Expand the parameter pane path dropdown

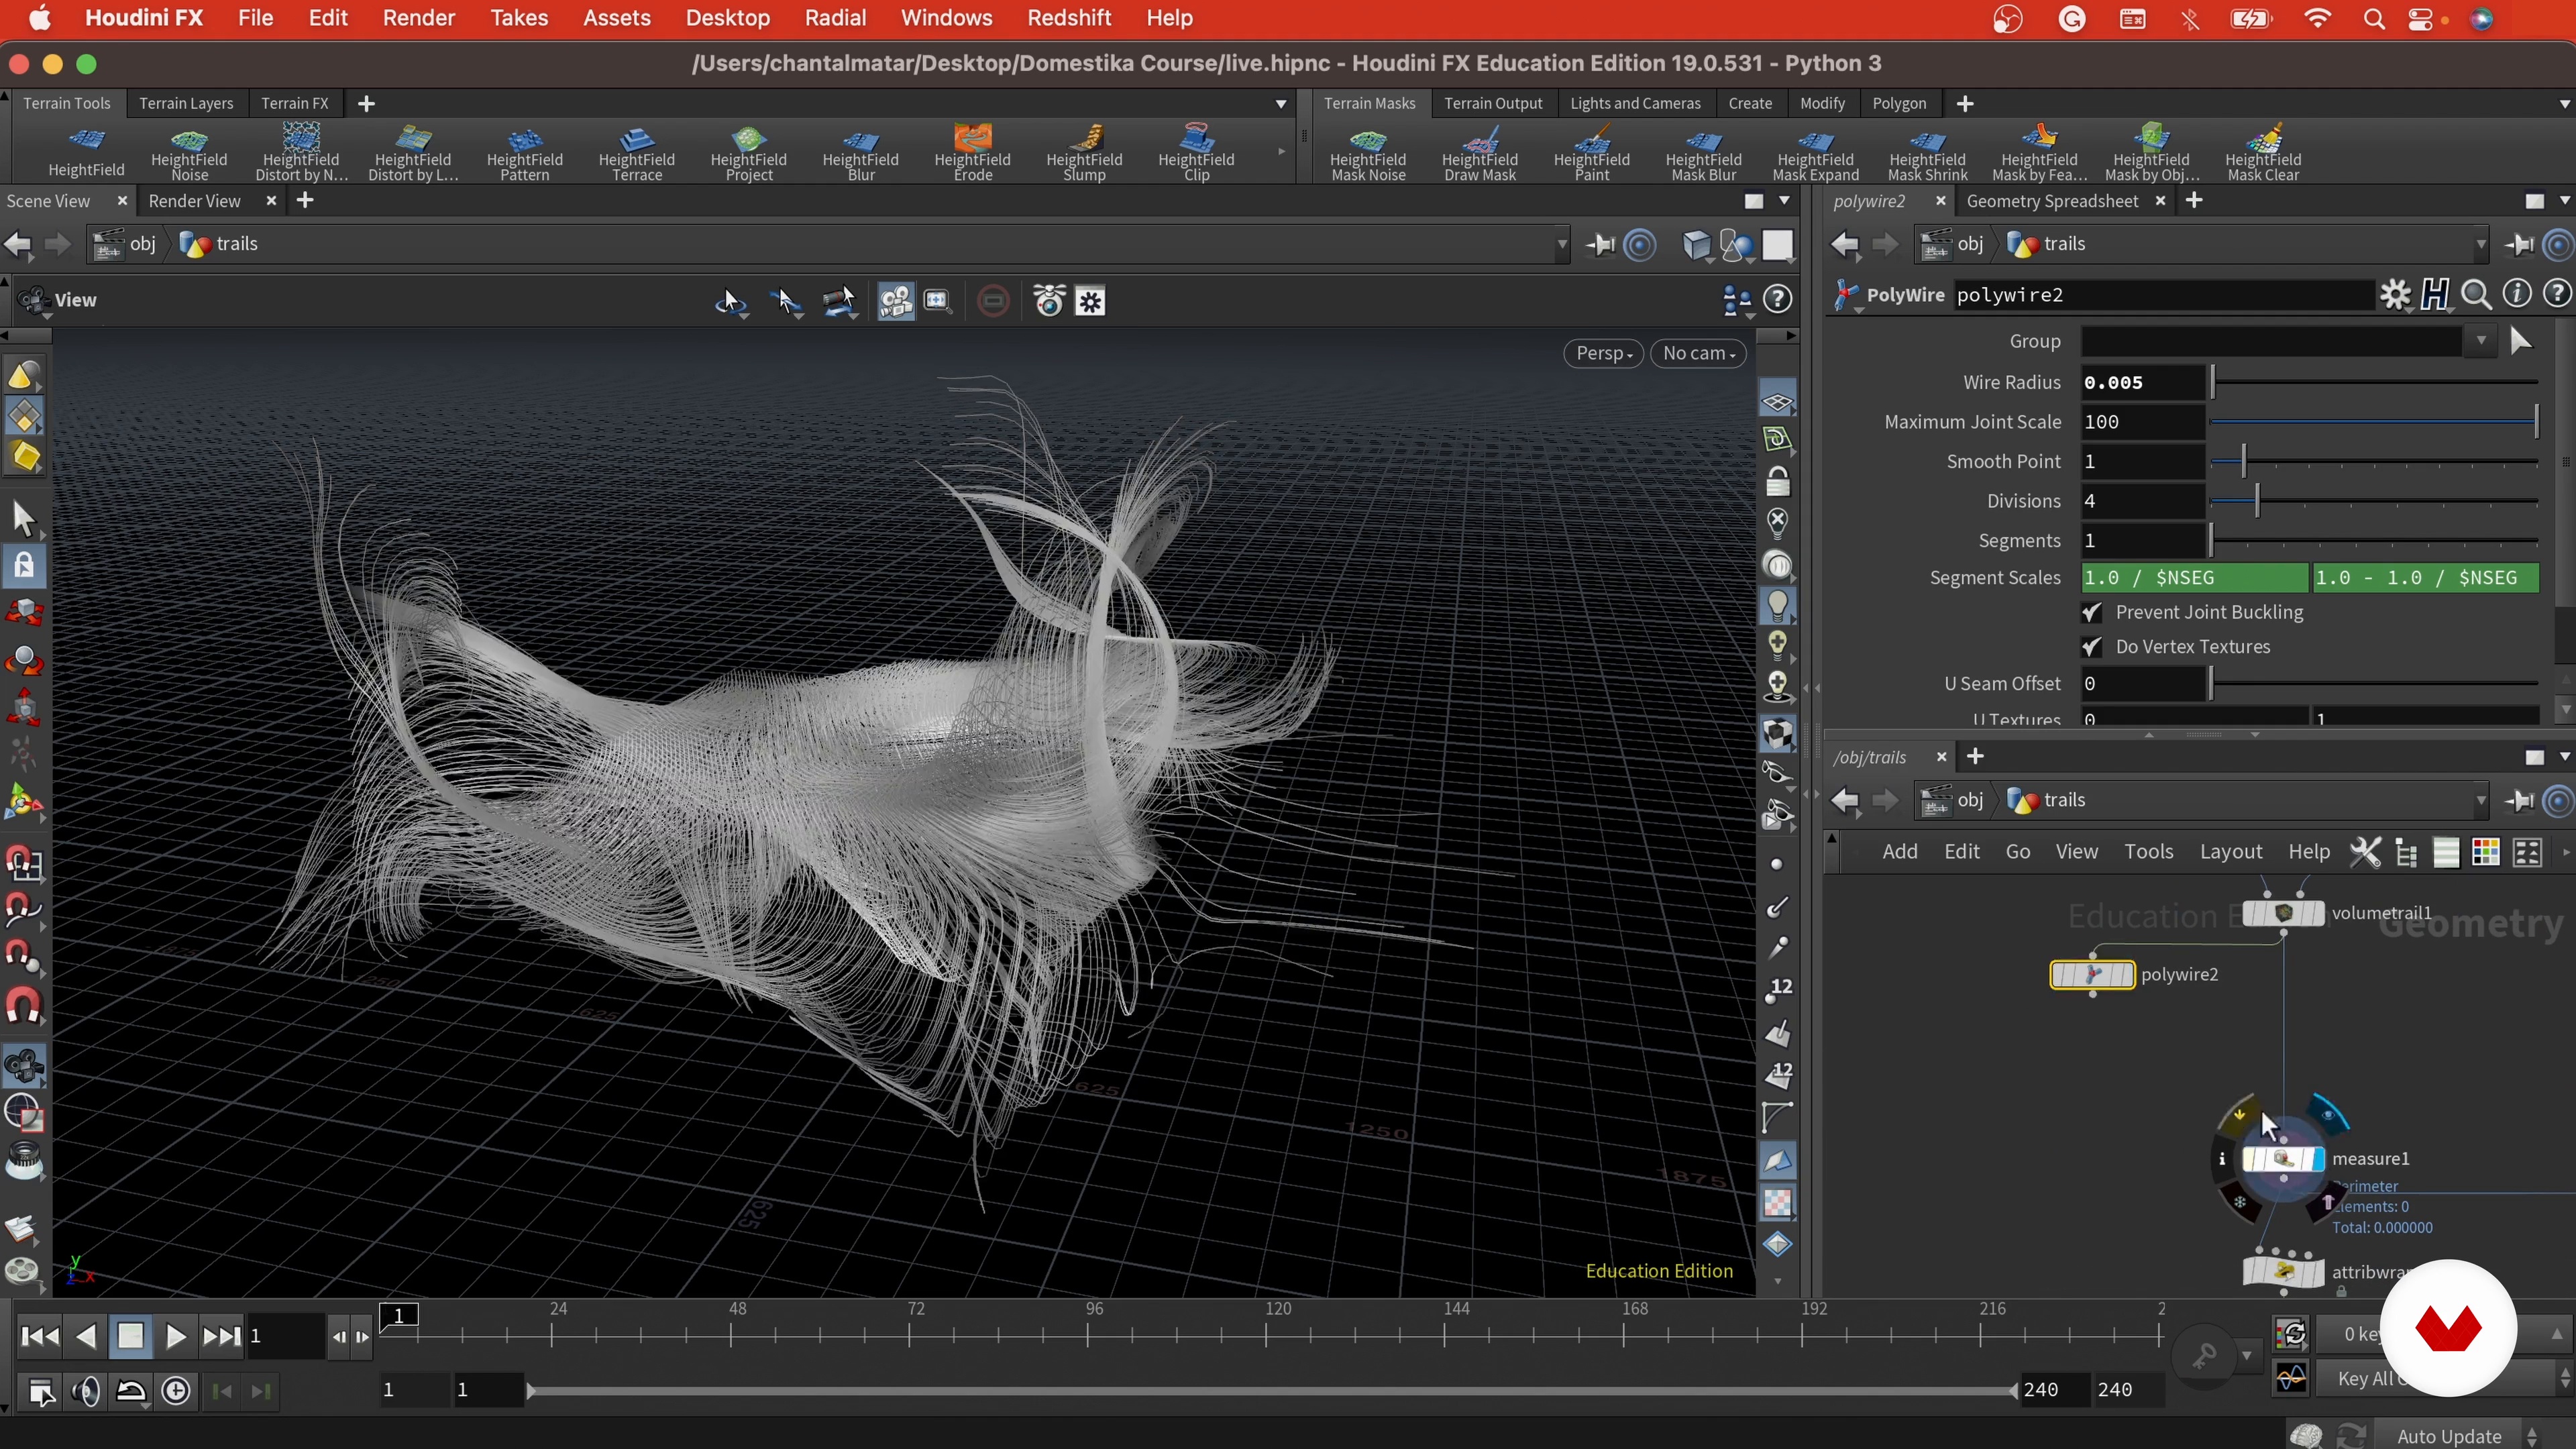pyautogui.click(x=2481, y=244)
